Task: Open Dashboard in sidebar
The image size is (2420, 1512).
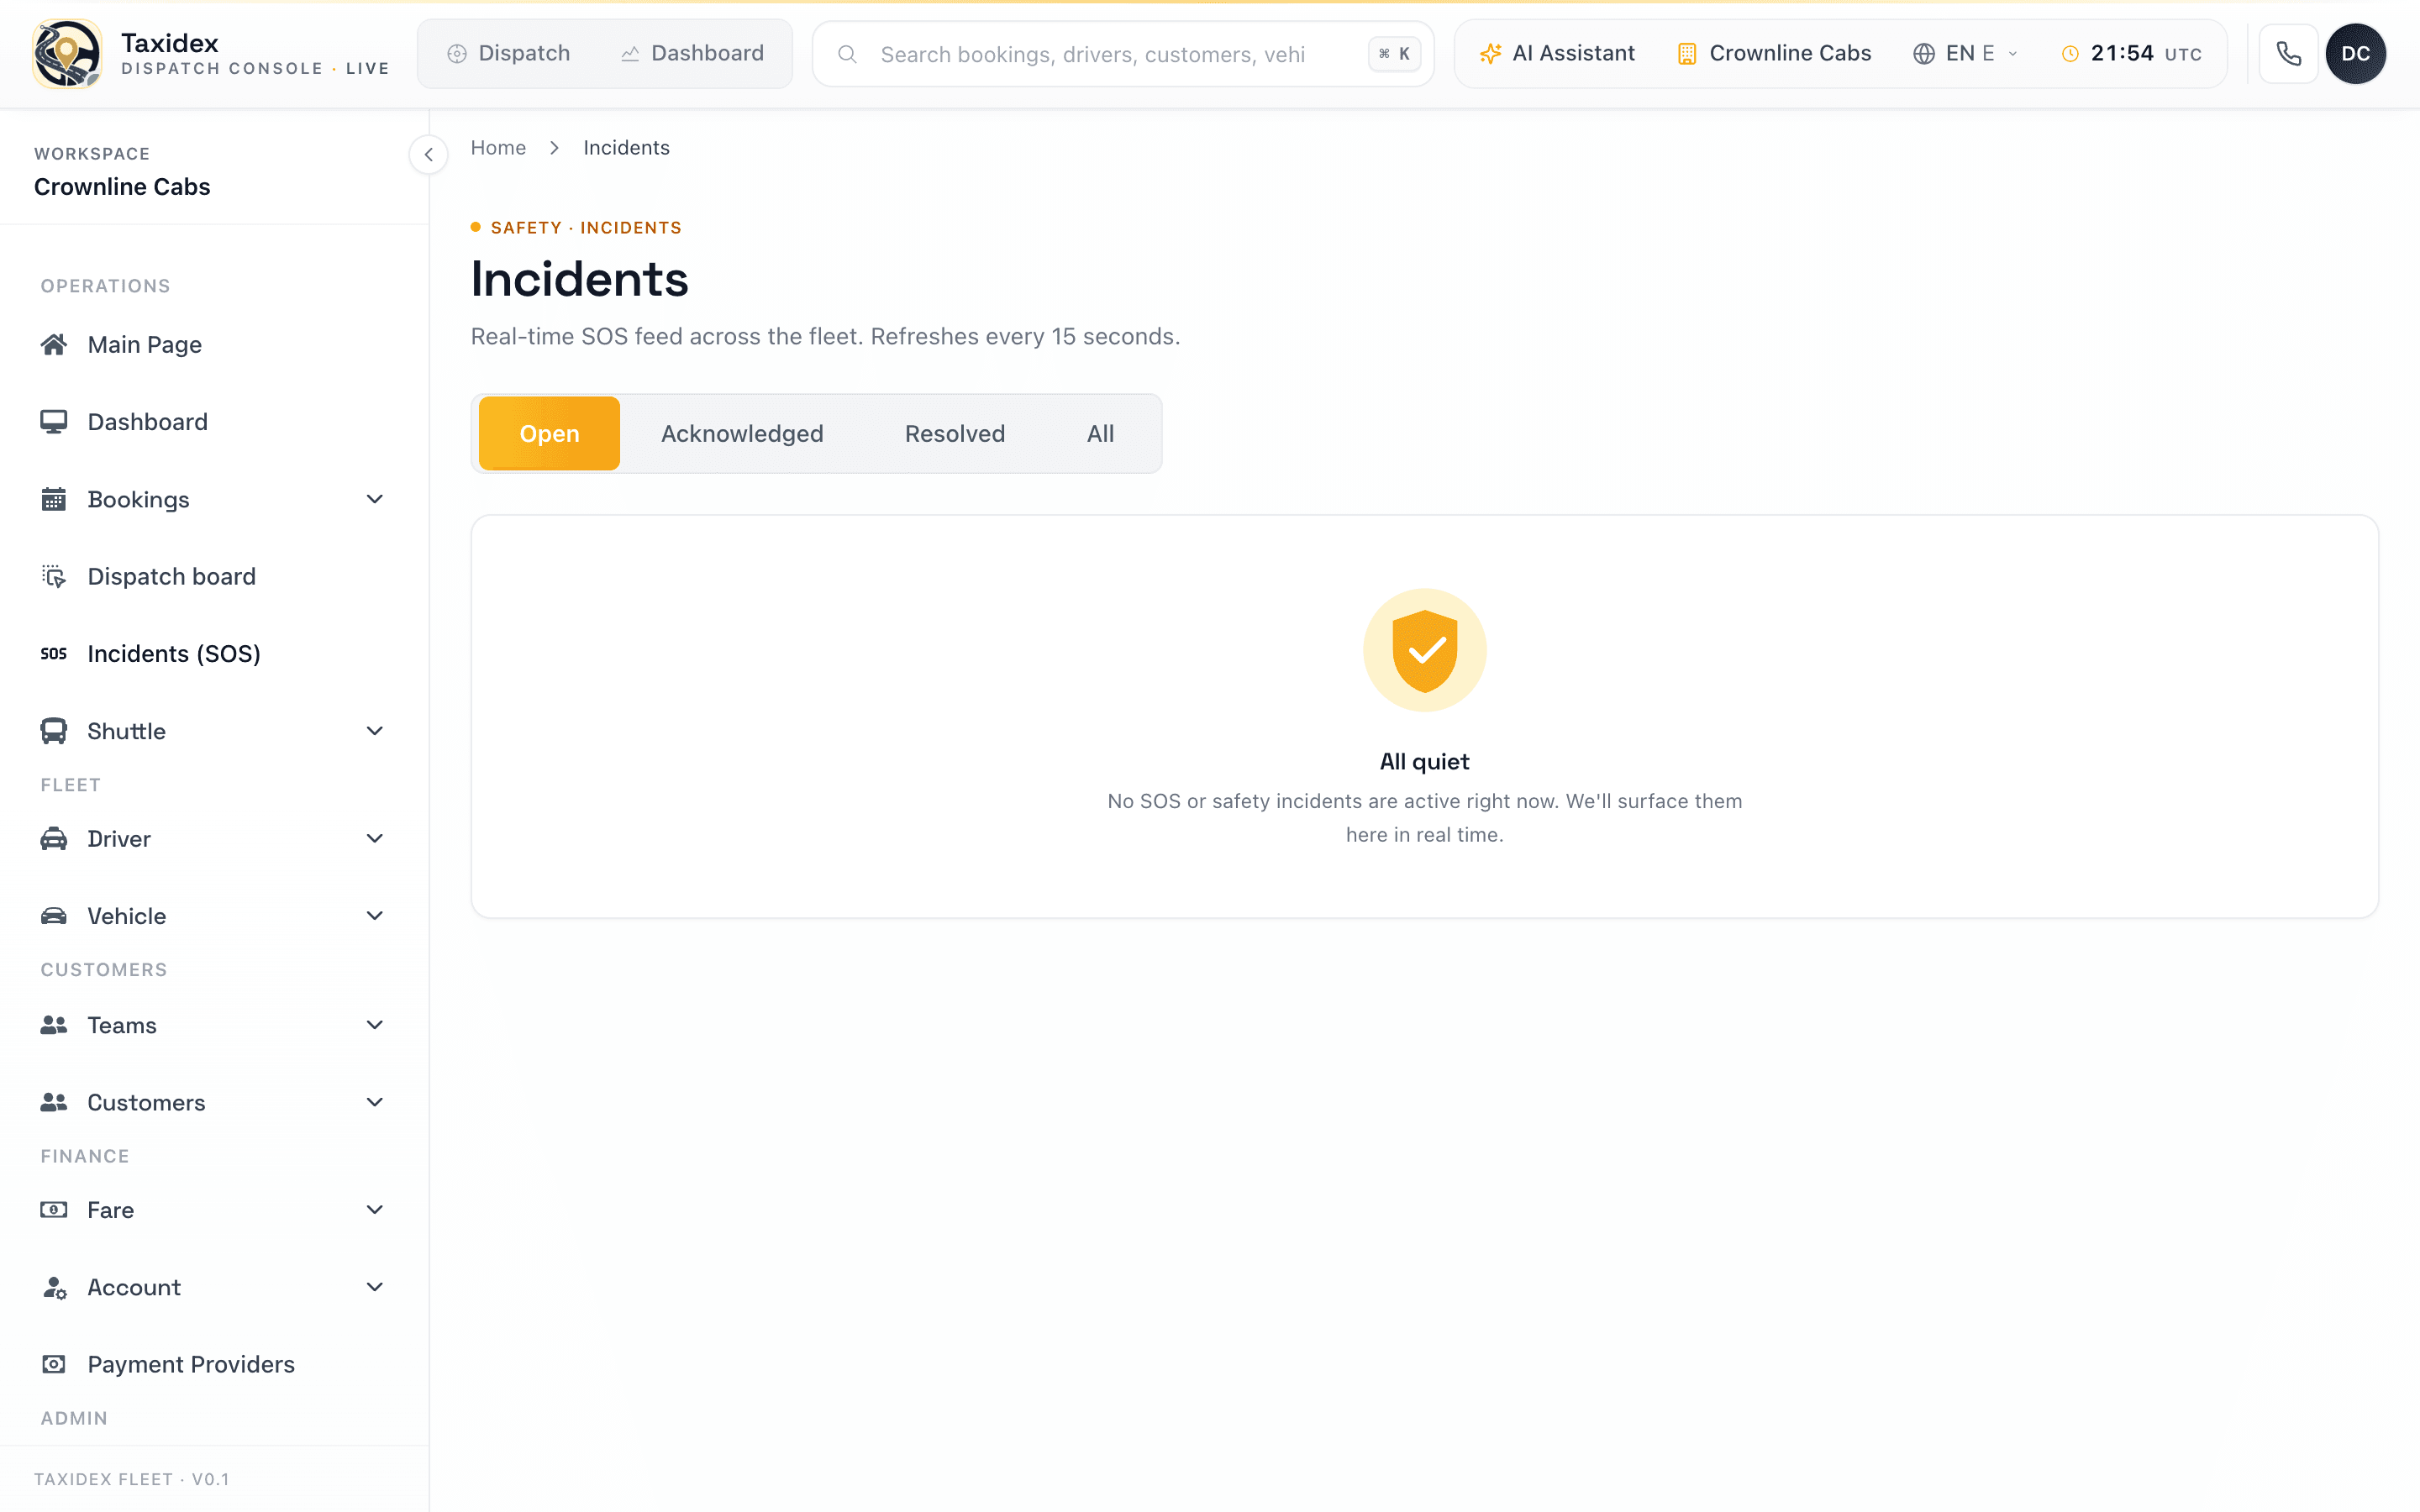Action: coord(214,422)
